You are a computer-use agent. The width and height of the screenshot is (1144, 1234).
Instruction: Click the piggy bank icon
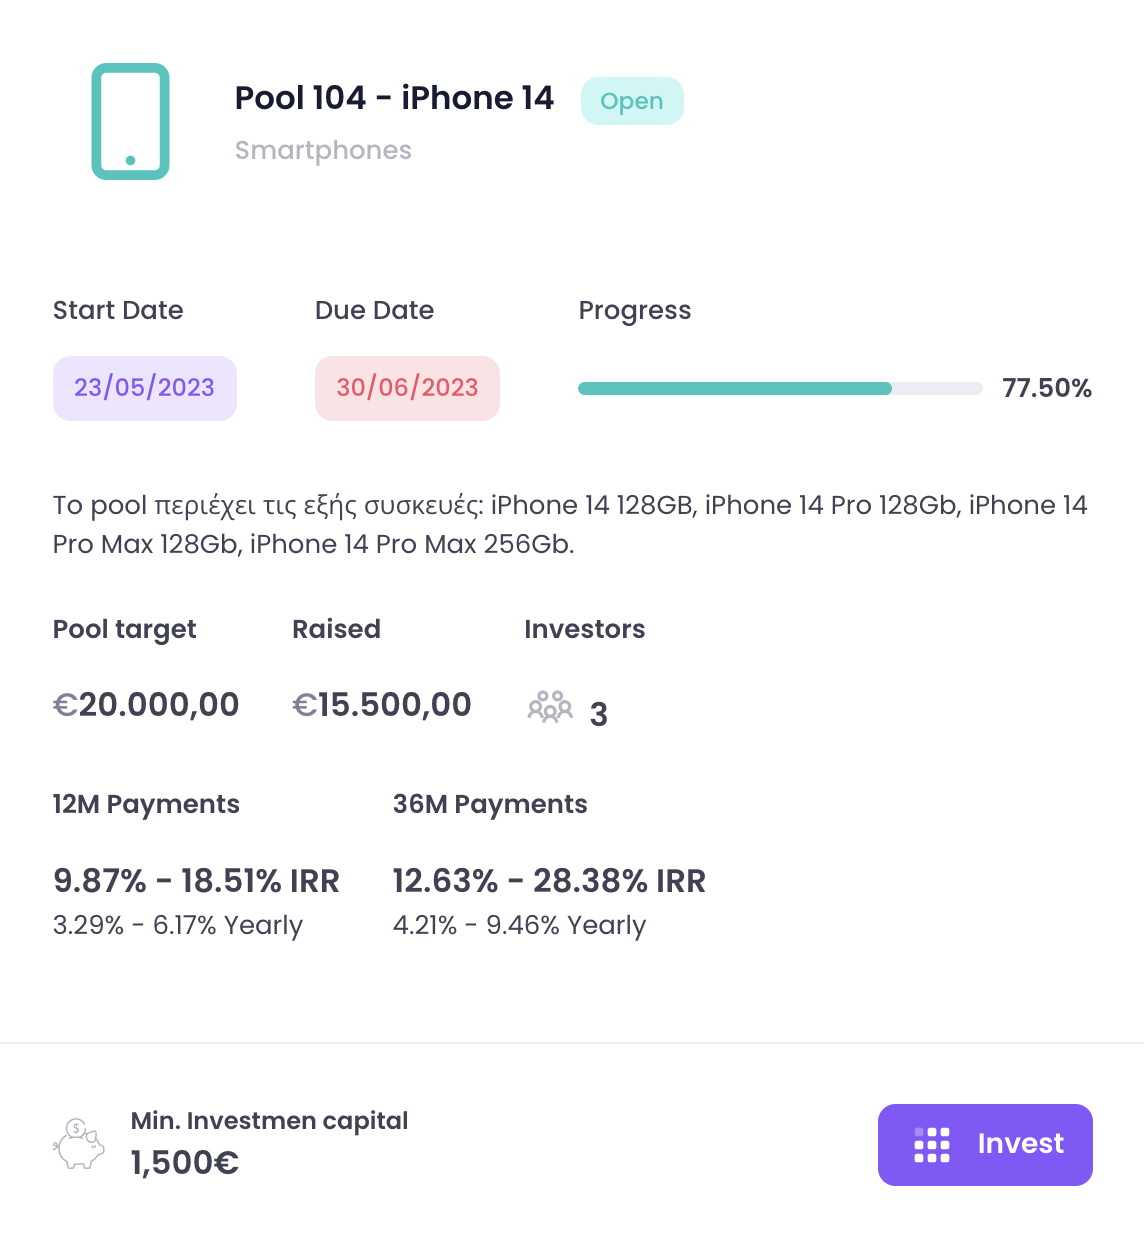pyautogui.click(x=80, y=1144)
